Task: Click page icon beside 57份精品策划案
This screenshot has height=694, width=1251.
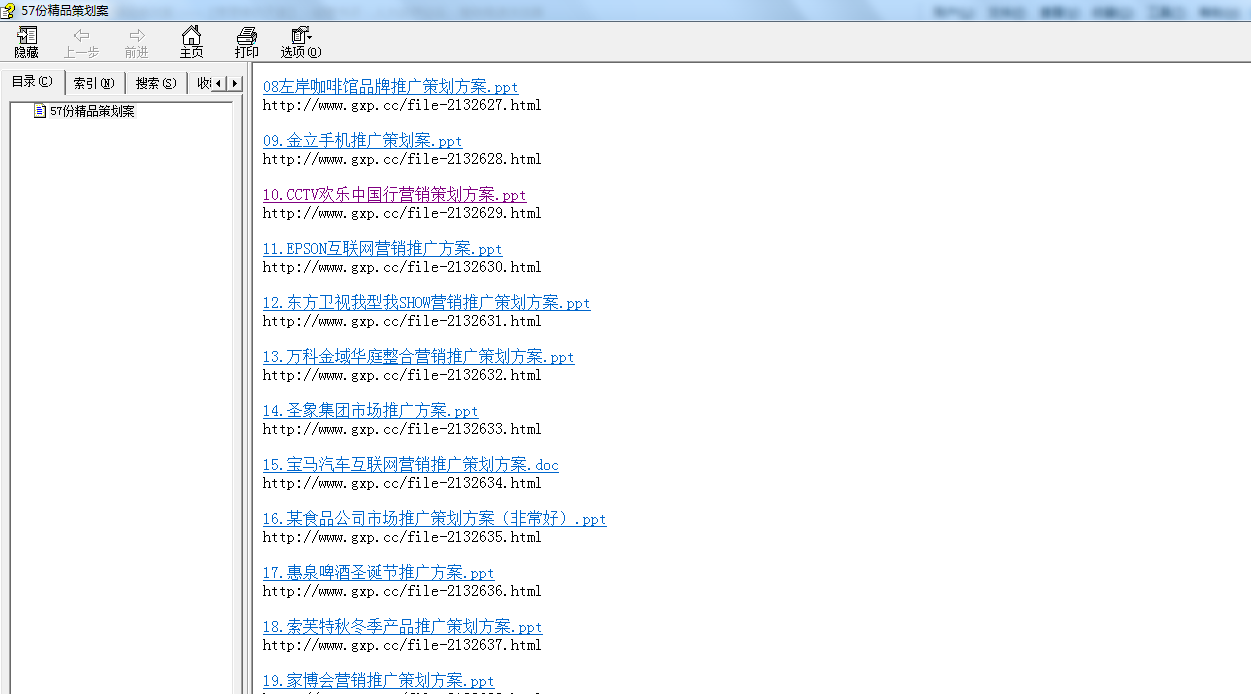Action: pyautogui.click(x=40, y=111)
